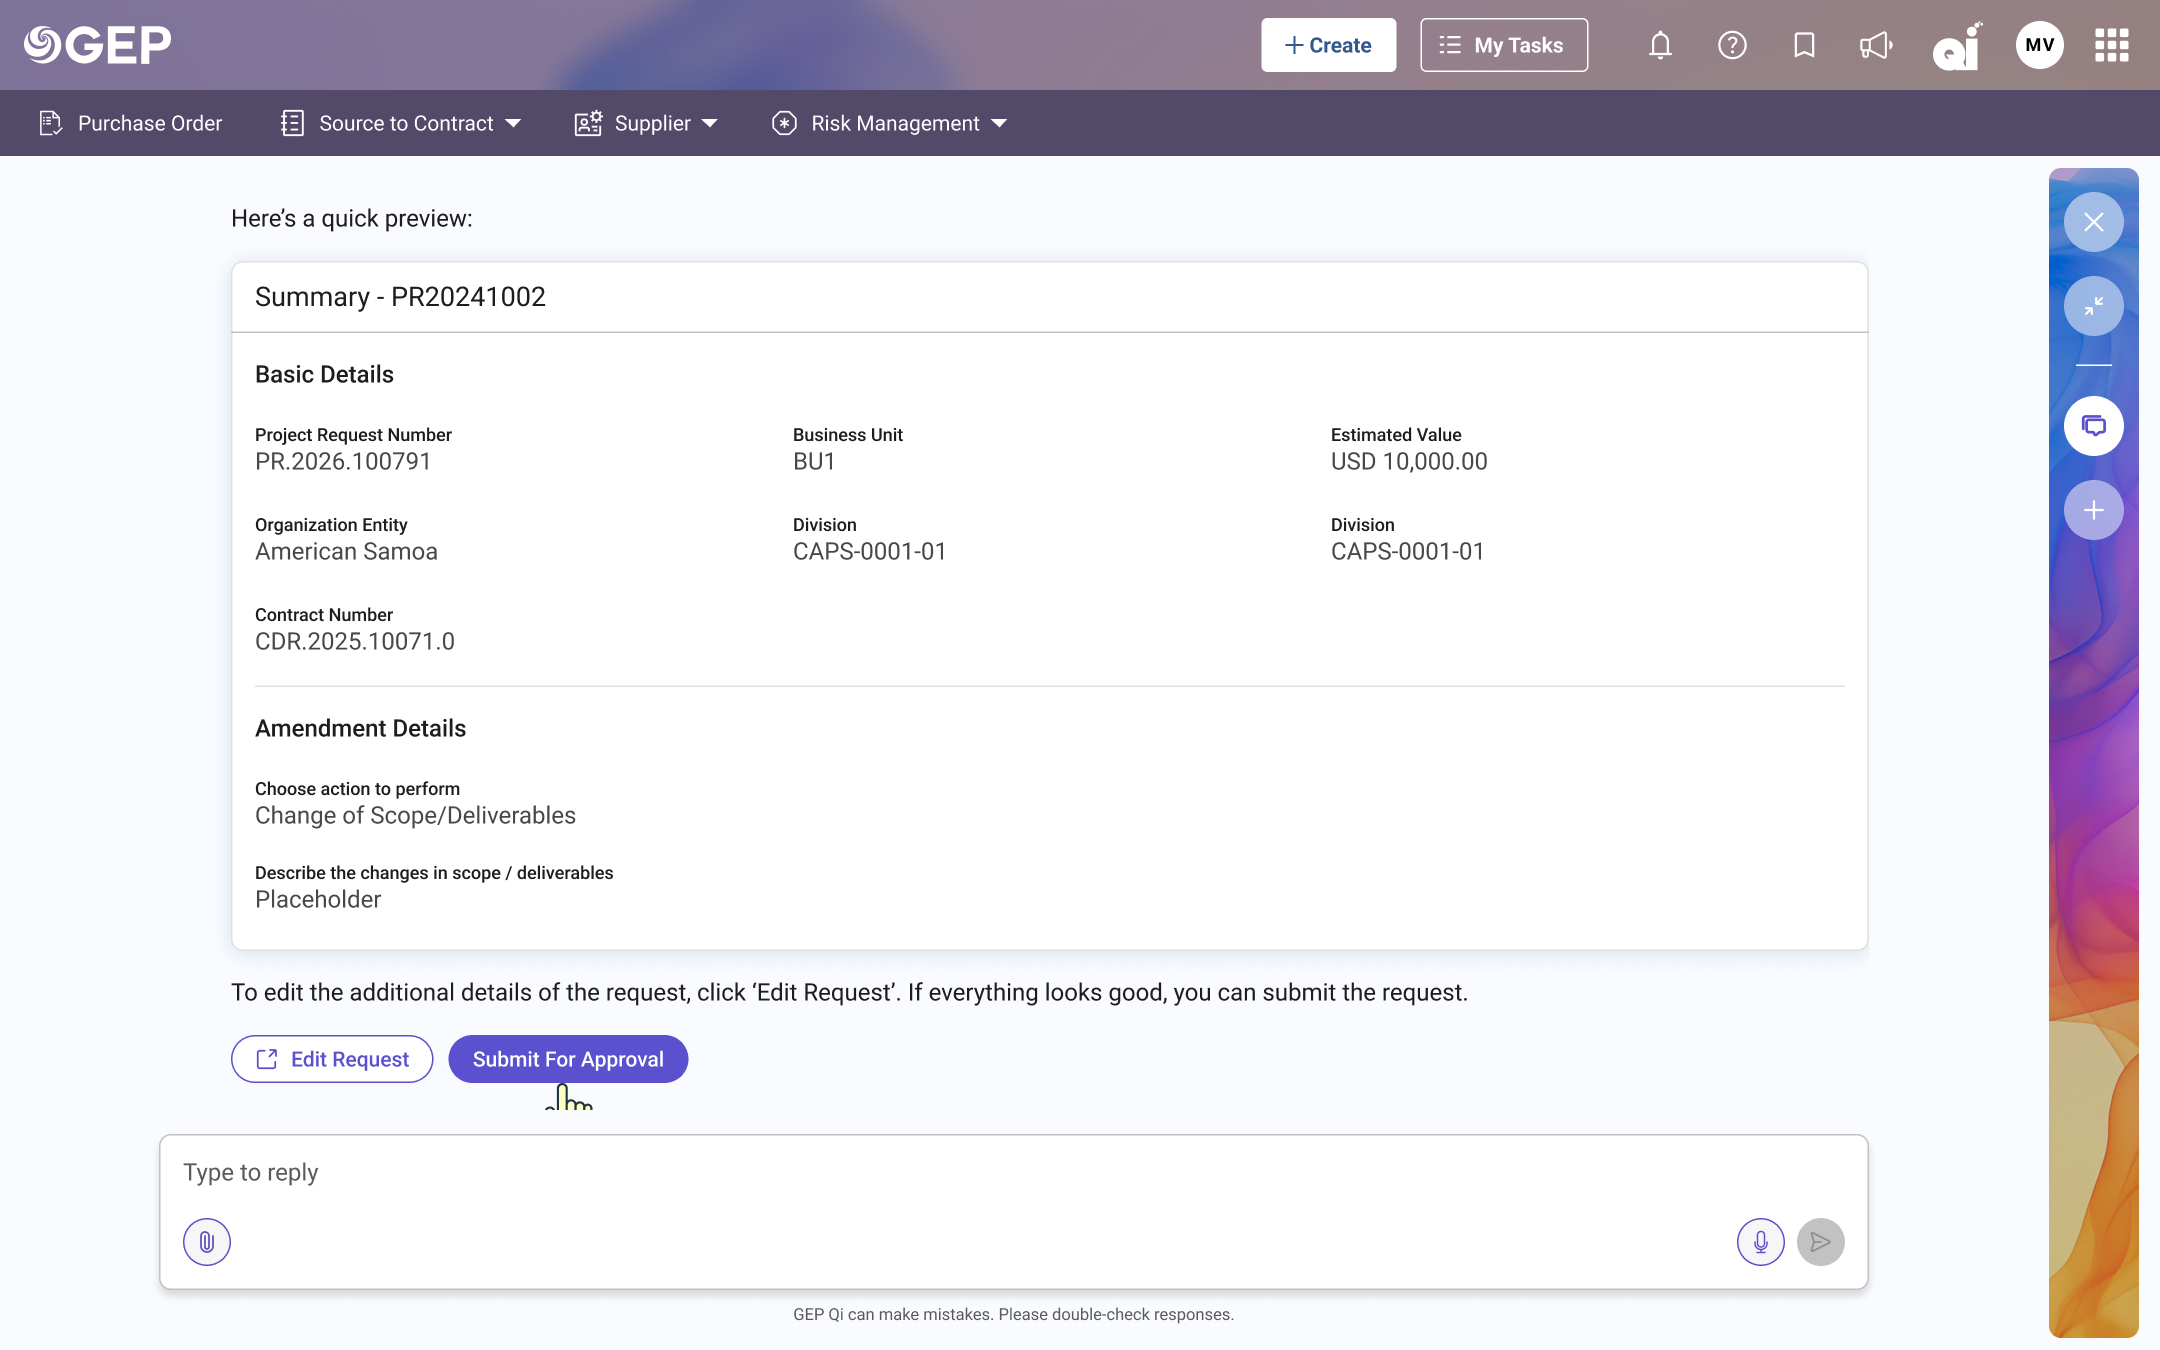This screenshot has height=1350, width=2160.
Task: Open the MV user profile avatar
Action: coord(2040,45)
